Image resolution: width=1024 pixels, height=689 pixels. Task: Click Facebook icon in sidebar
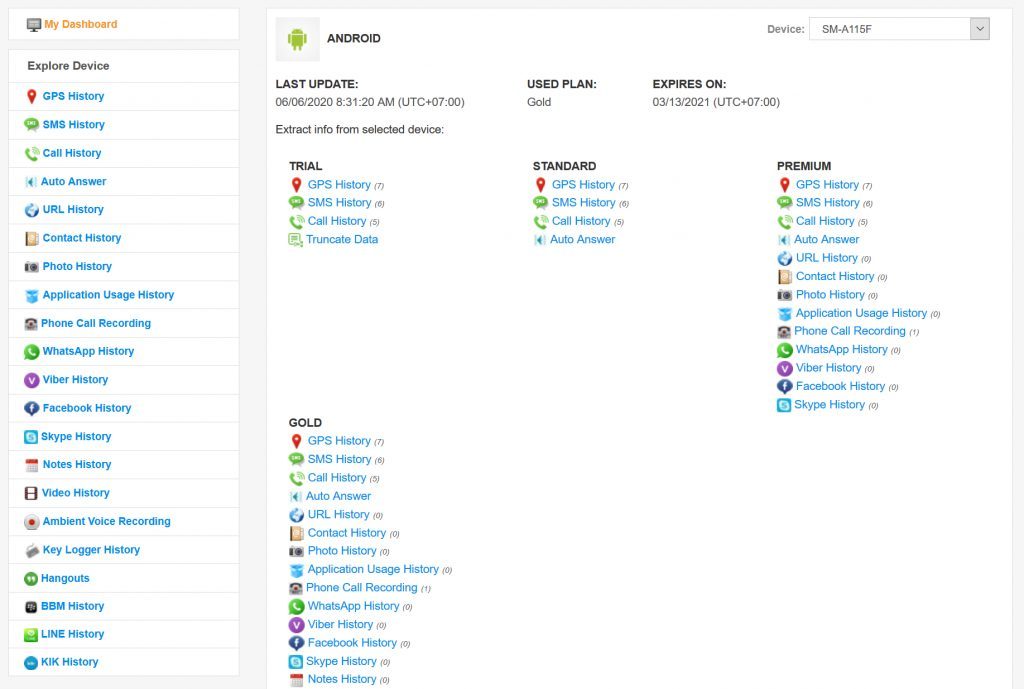tap(31, 408)
